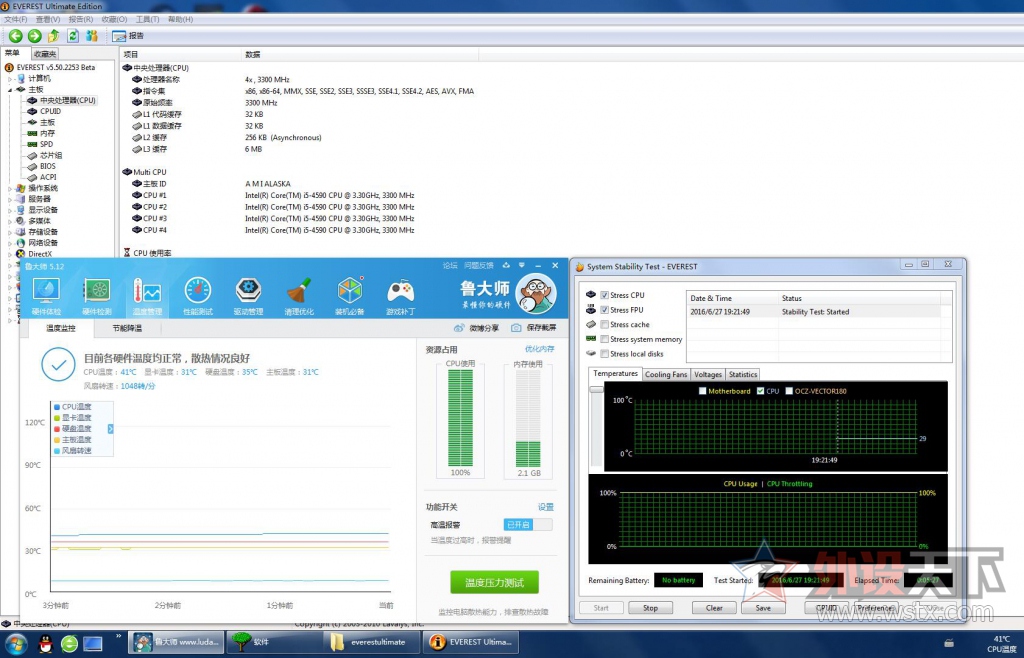Viewport: 1024px width, 658px height.
Task: Click the EVEREST users icon in toolbar
Action: (92, 36)
